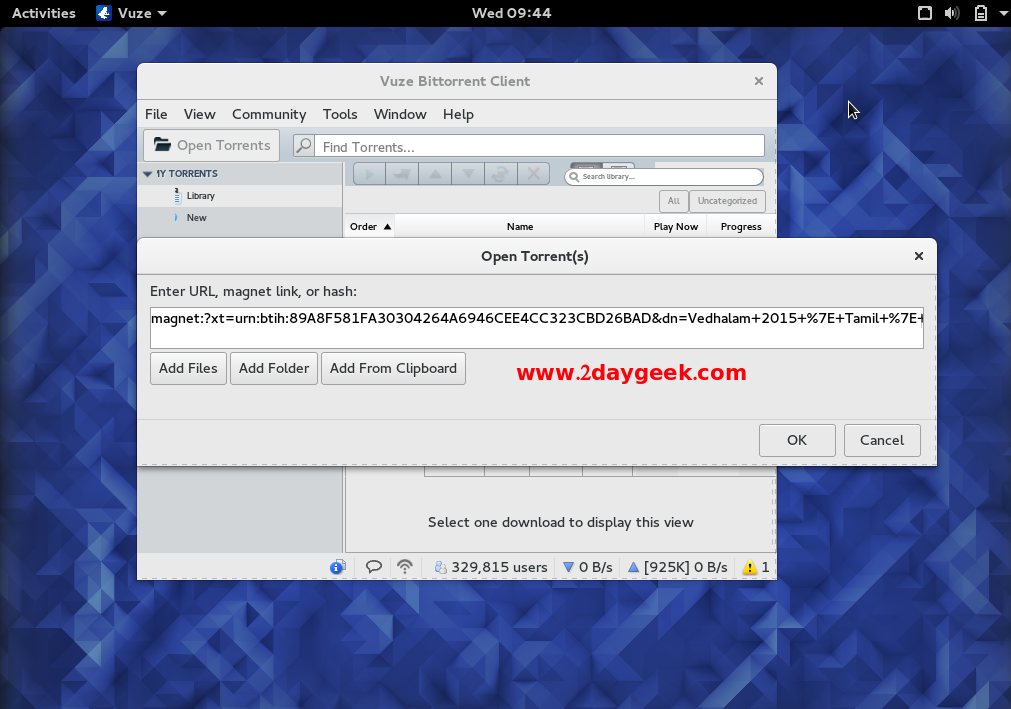Click the Progress column header
This screenshot has width=1011, height=709.
coord(741,226)
